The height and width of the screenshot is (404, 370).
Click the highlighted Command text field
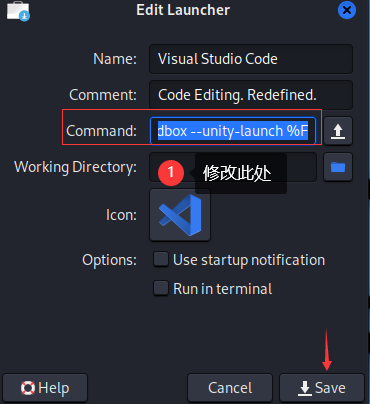(x=233, y=131)
